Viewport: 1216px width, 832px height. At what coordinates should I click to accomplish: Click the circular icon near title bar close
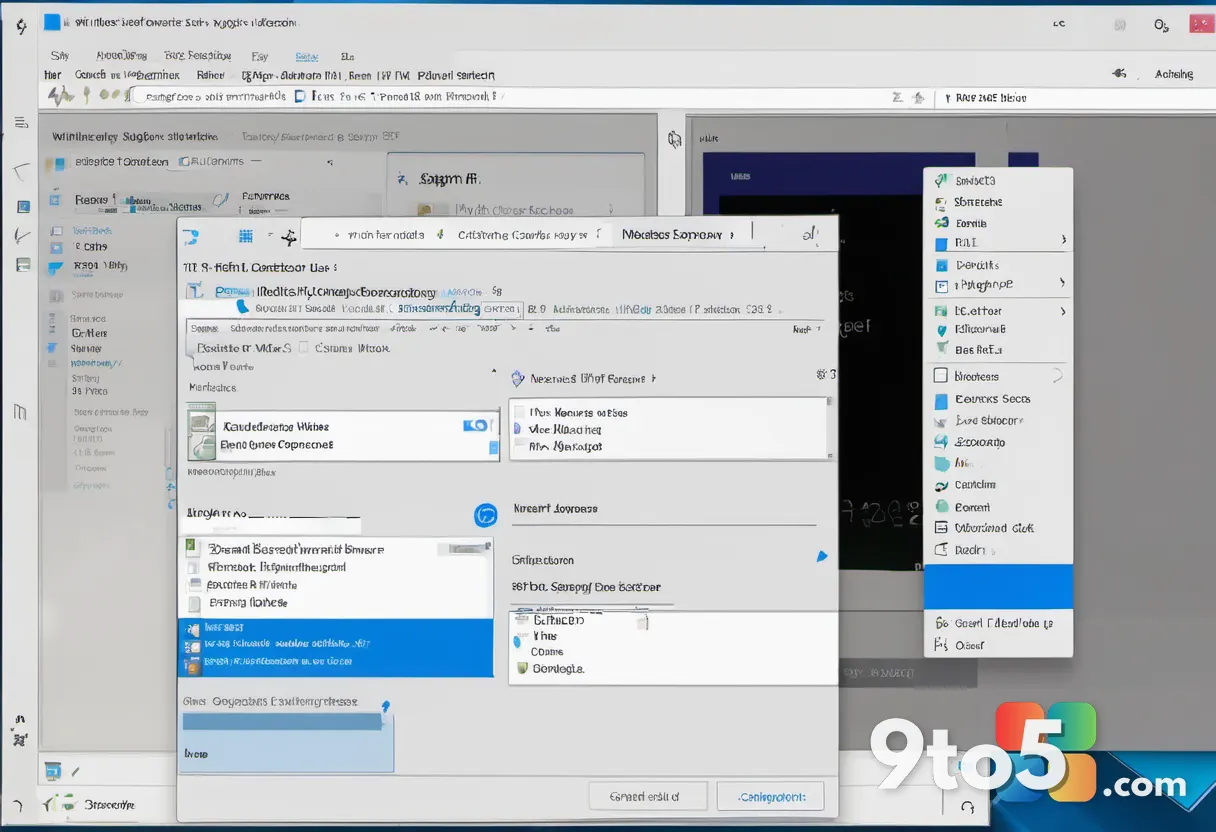pyautogui.click(x=1161, y=26)
